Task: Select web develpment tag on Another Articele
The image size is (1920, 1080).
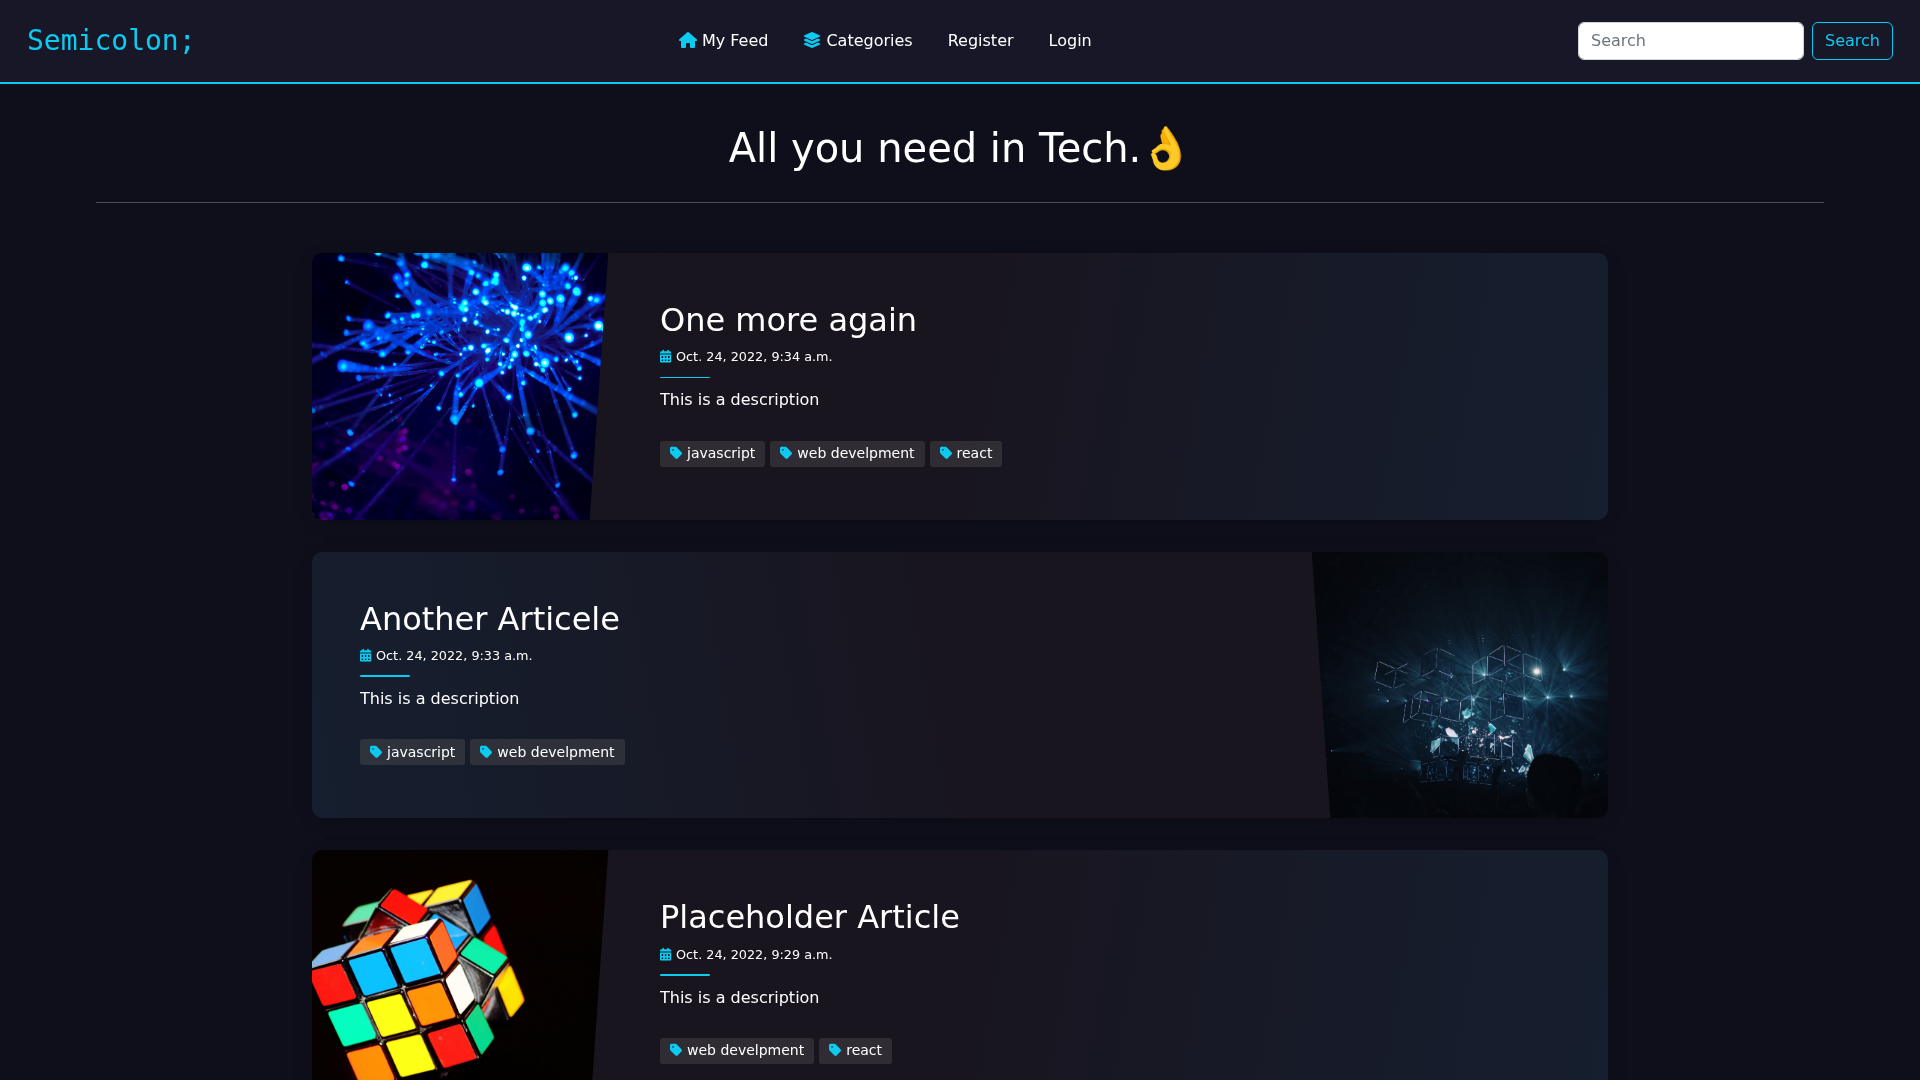Action: pyautogui.click(x=547, y=752)
